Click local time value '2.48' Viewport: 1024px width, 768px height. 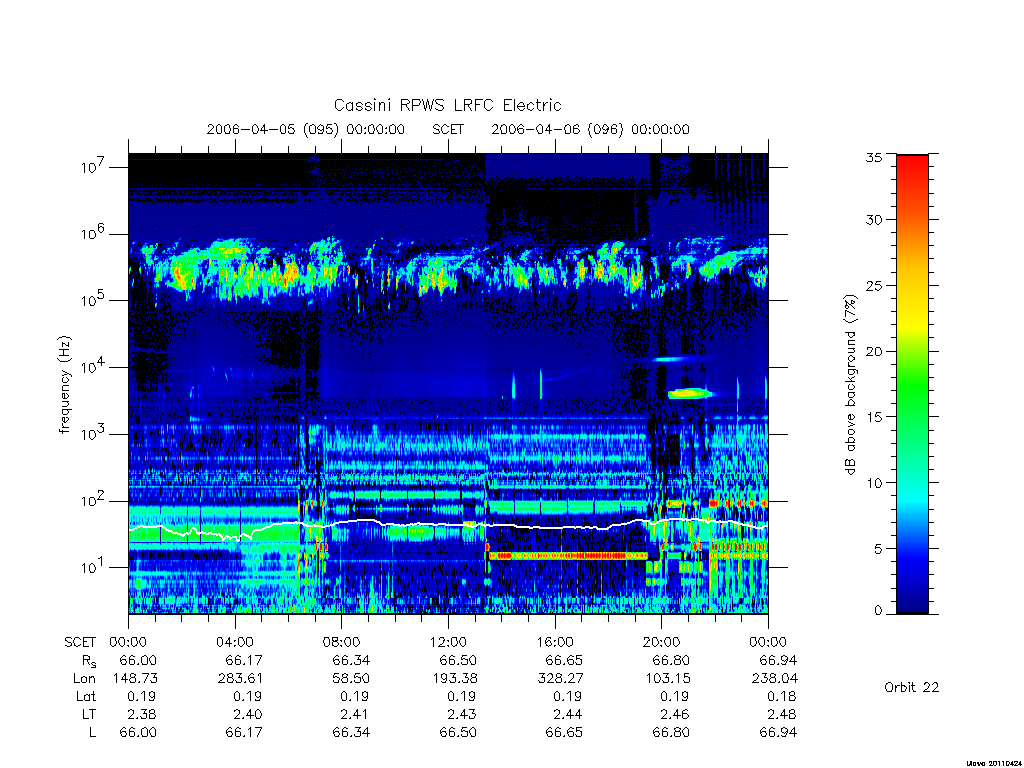pos(782,714)
